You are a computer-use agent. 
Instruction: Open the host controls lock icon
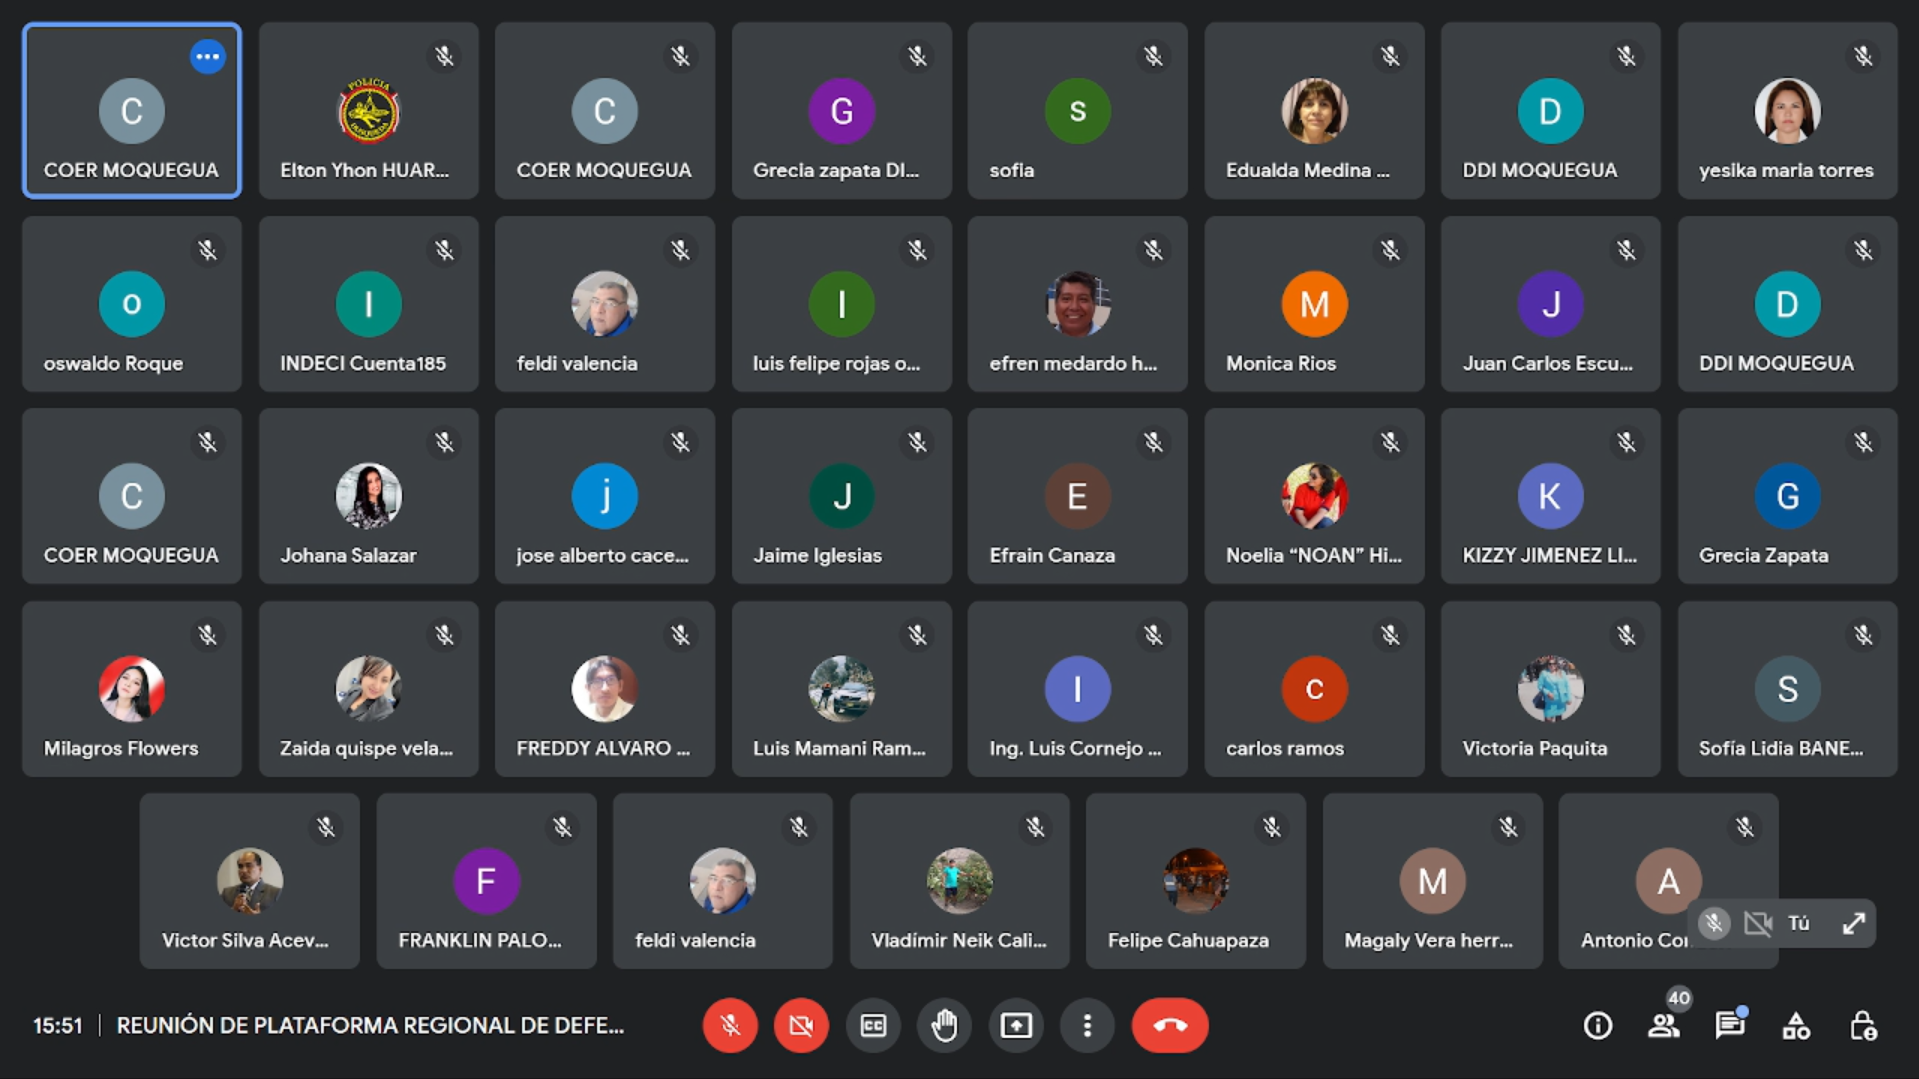(x=1862, y=1025)
